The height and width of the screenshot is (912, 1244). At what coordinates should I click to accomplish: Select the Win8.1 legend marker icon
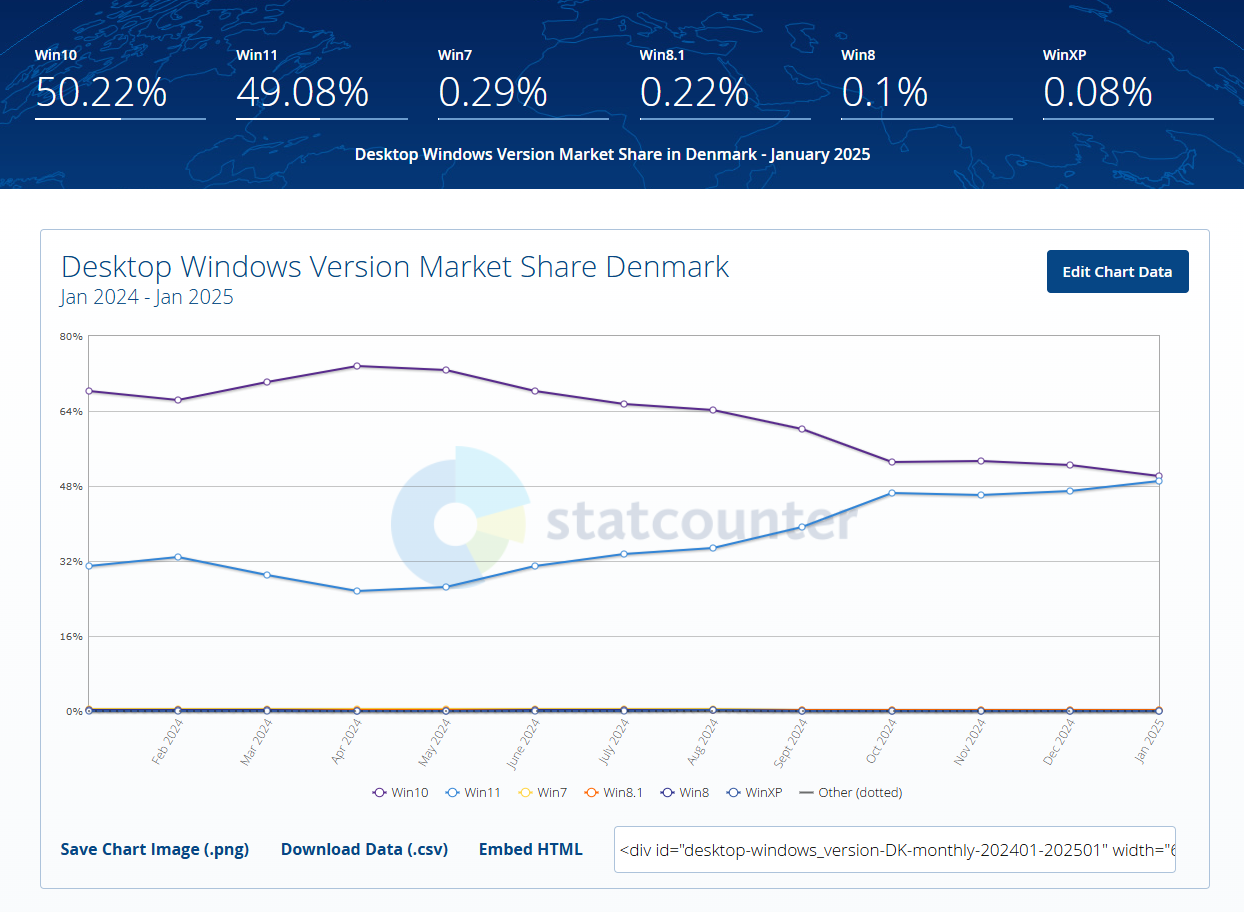click(592, 792)
